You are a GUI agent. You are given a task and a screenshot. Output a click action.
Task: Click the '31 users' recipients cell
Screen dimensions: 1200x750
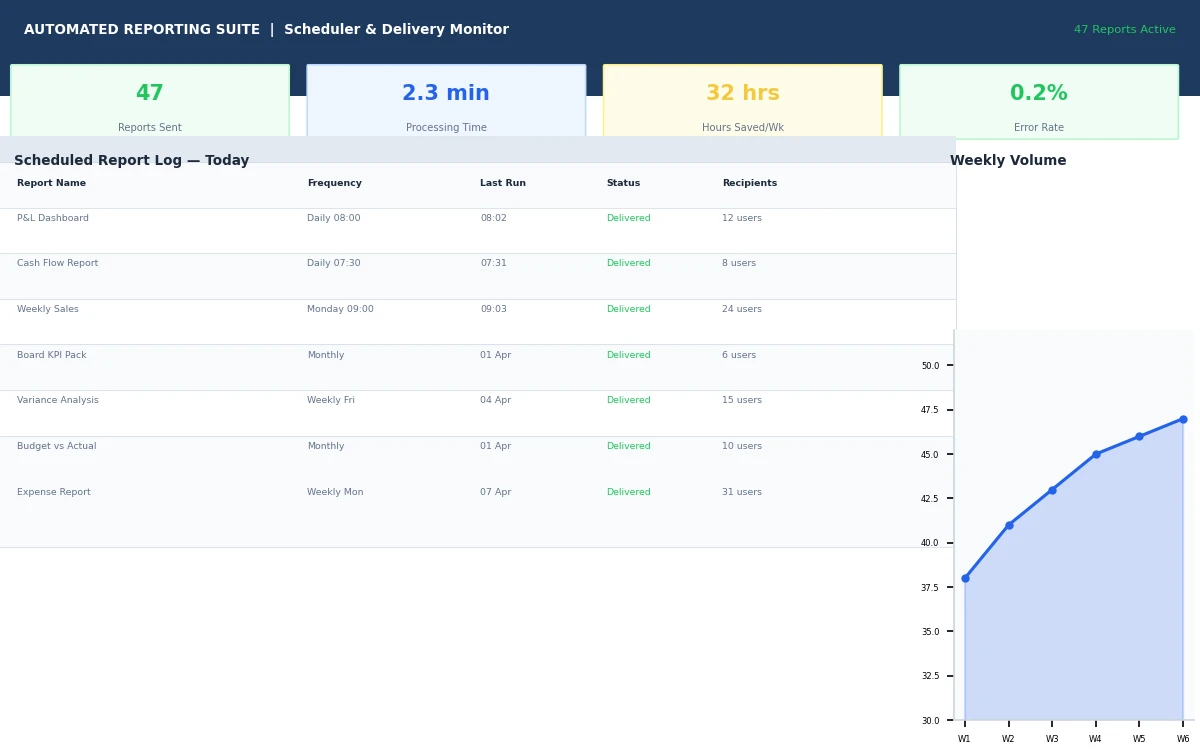coord(742,493)
